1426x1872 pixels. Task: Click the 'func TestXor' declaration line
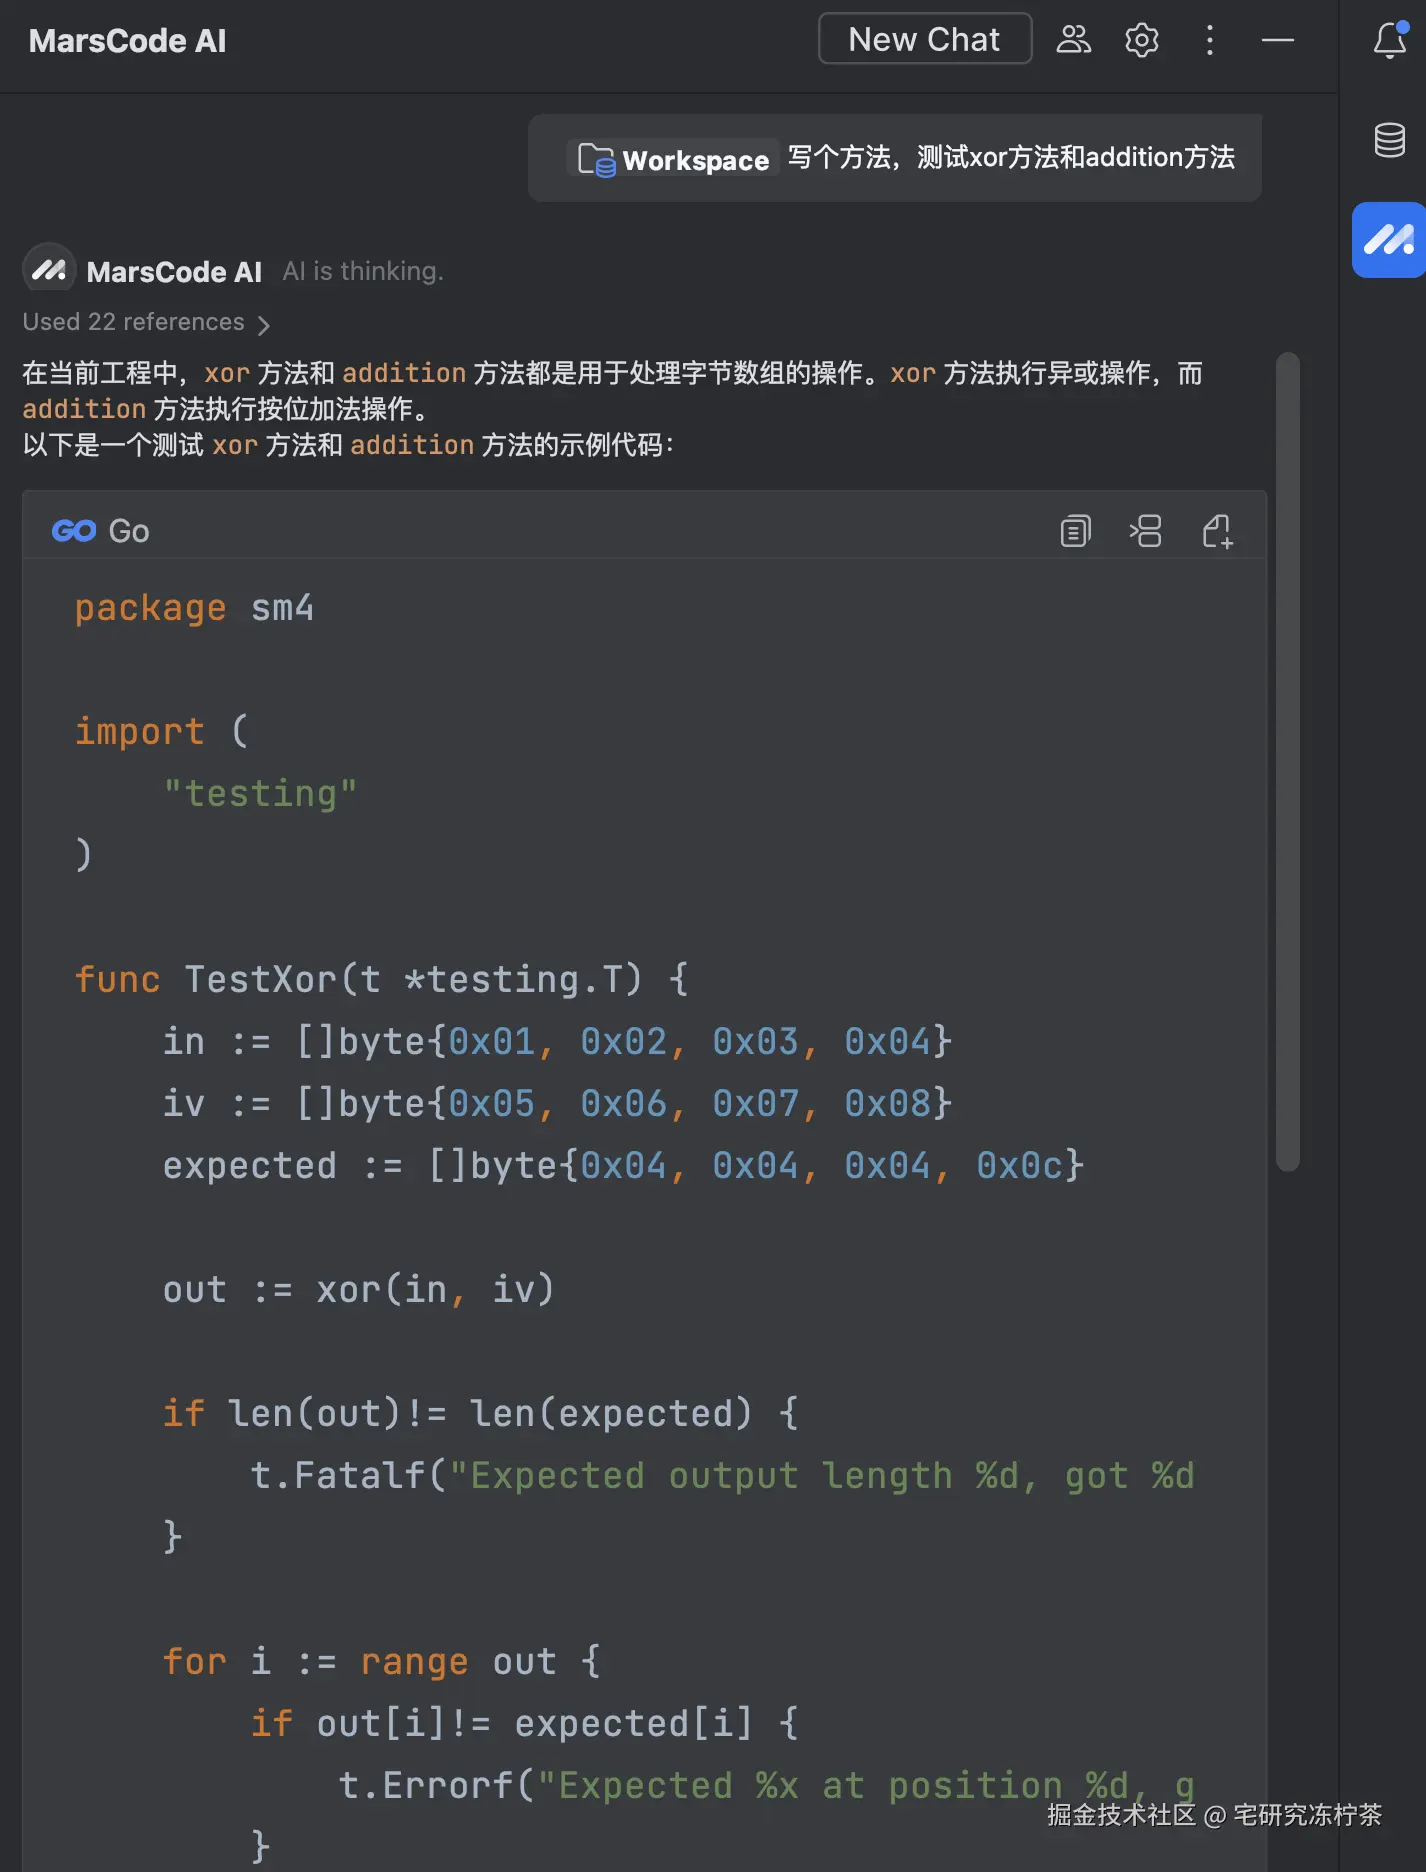tap(381, 979)
